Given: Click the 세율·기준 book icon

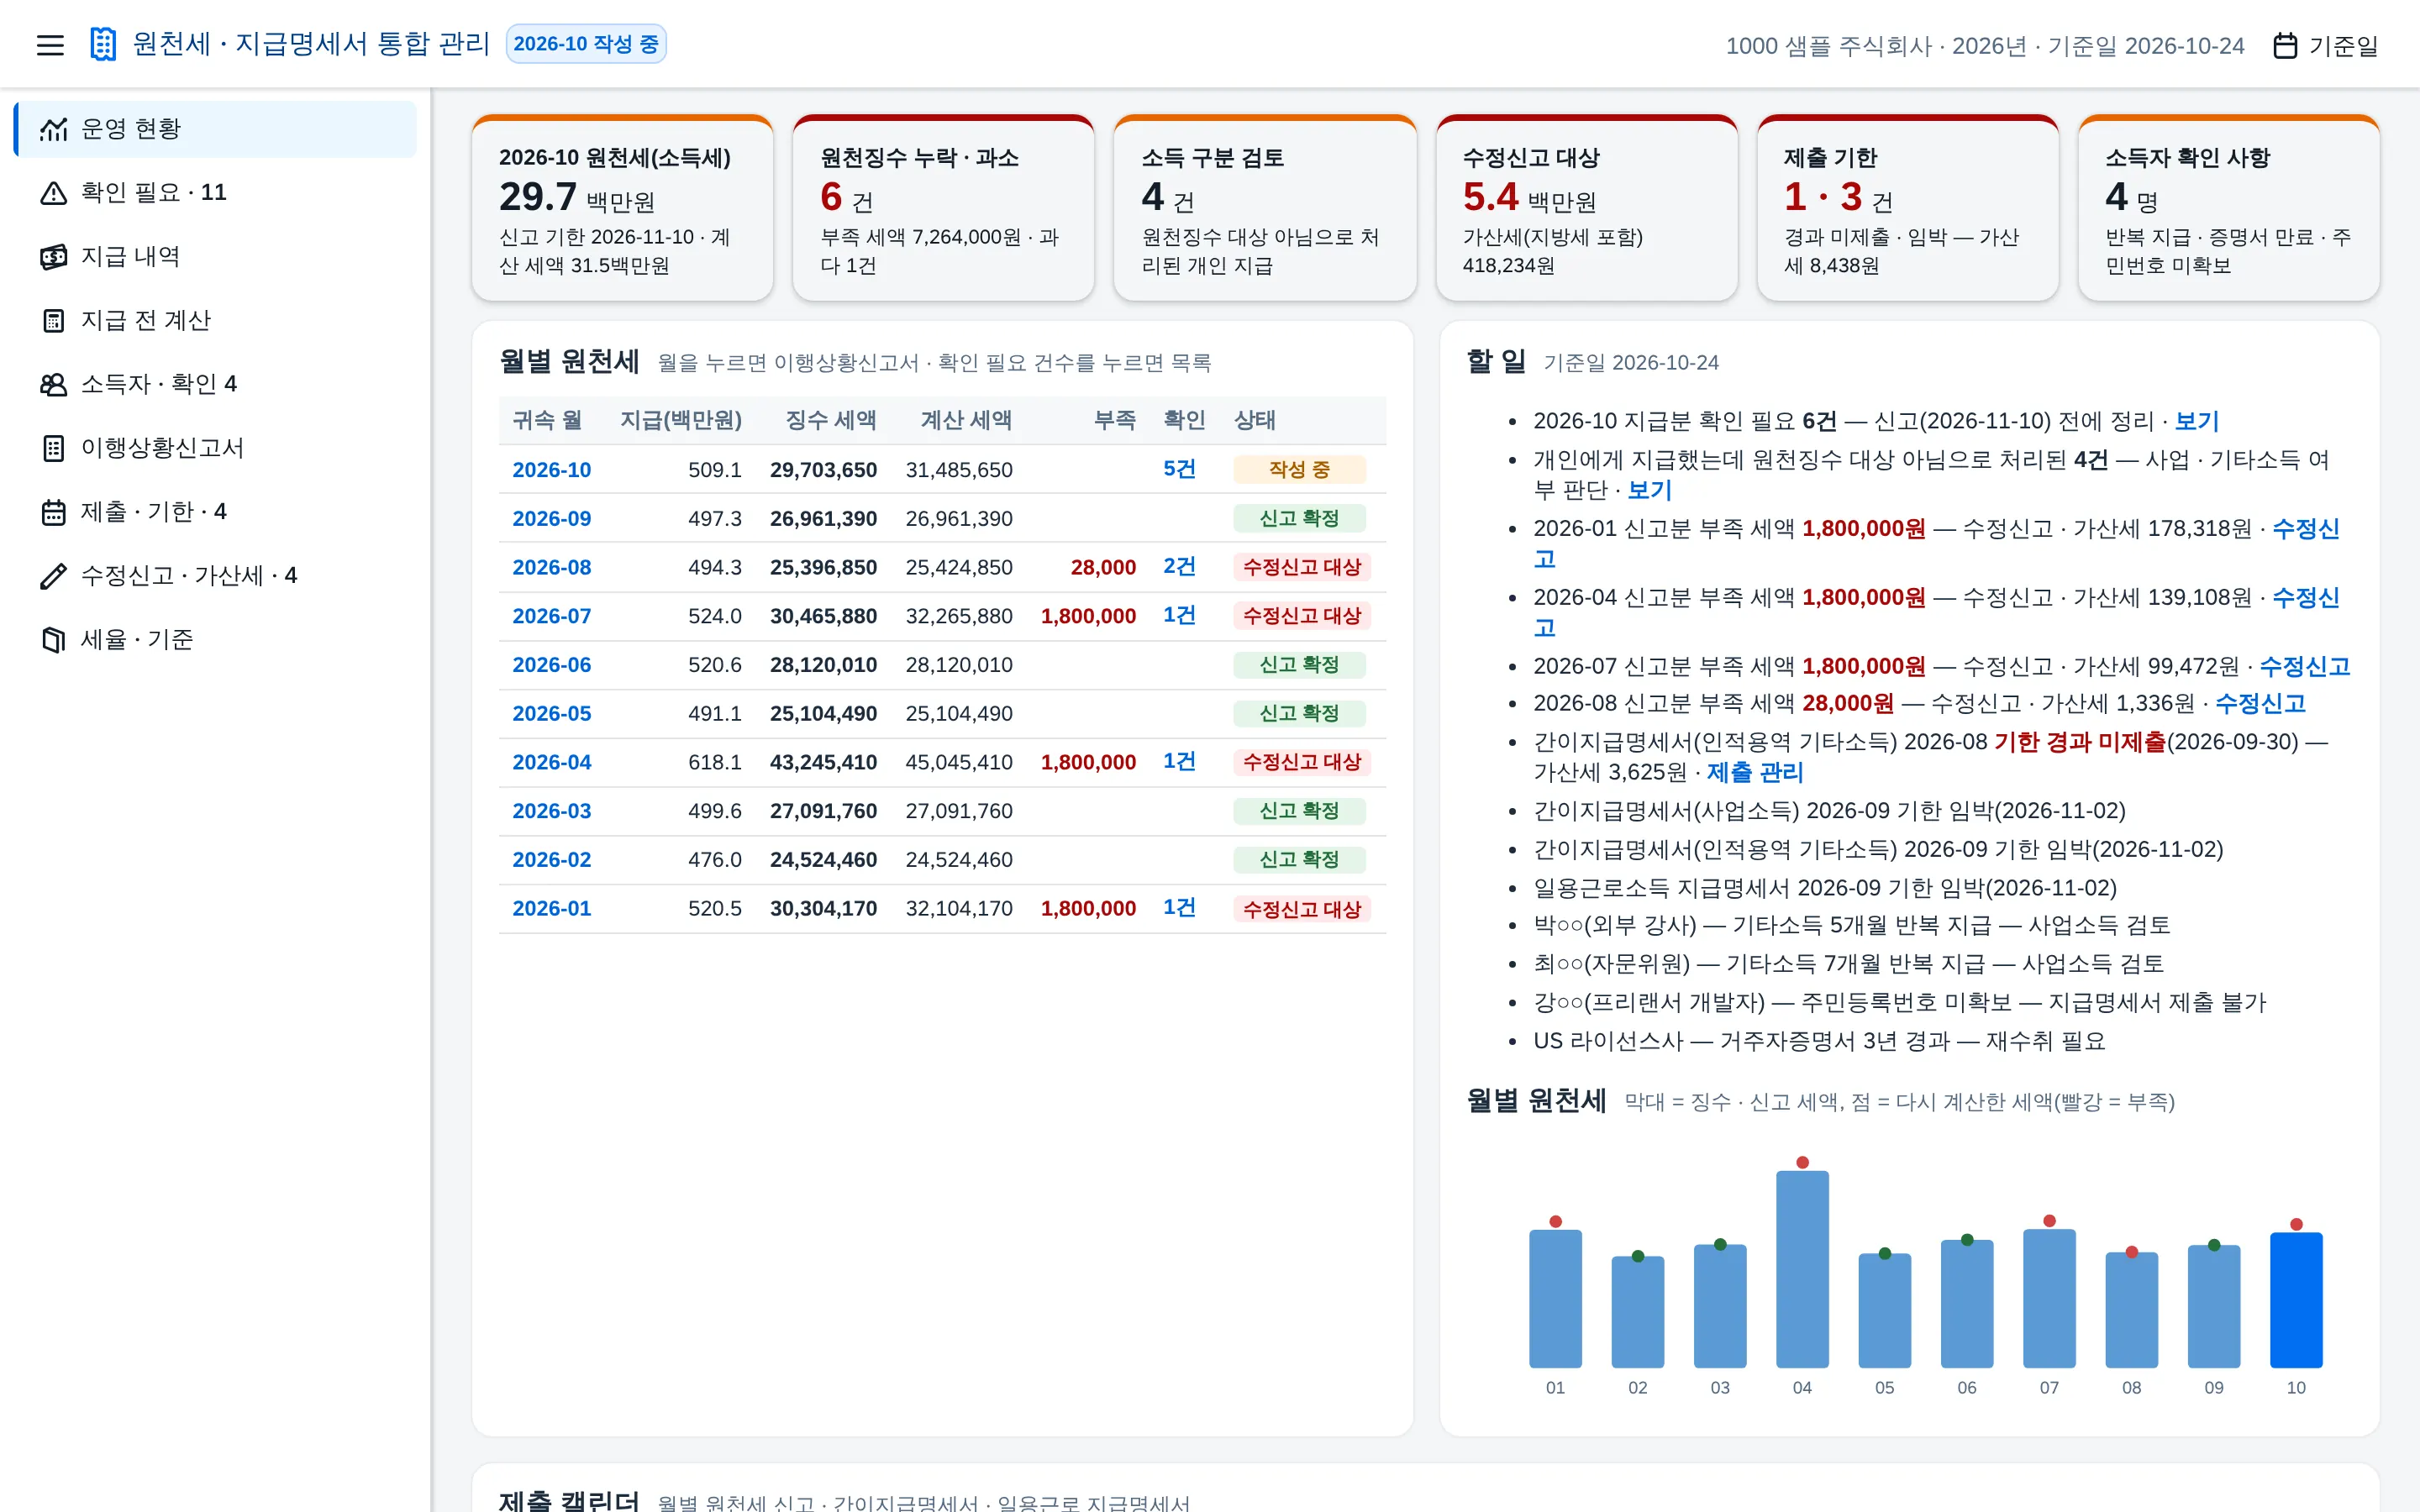Looking at the screenshot, I should (53, 640).
